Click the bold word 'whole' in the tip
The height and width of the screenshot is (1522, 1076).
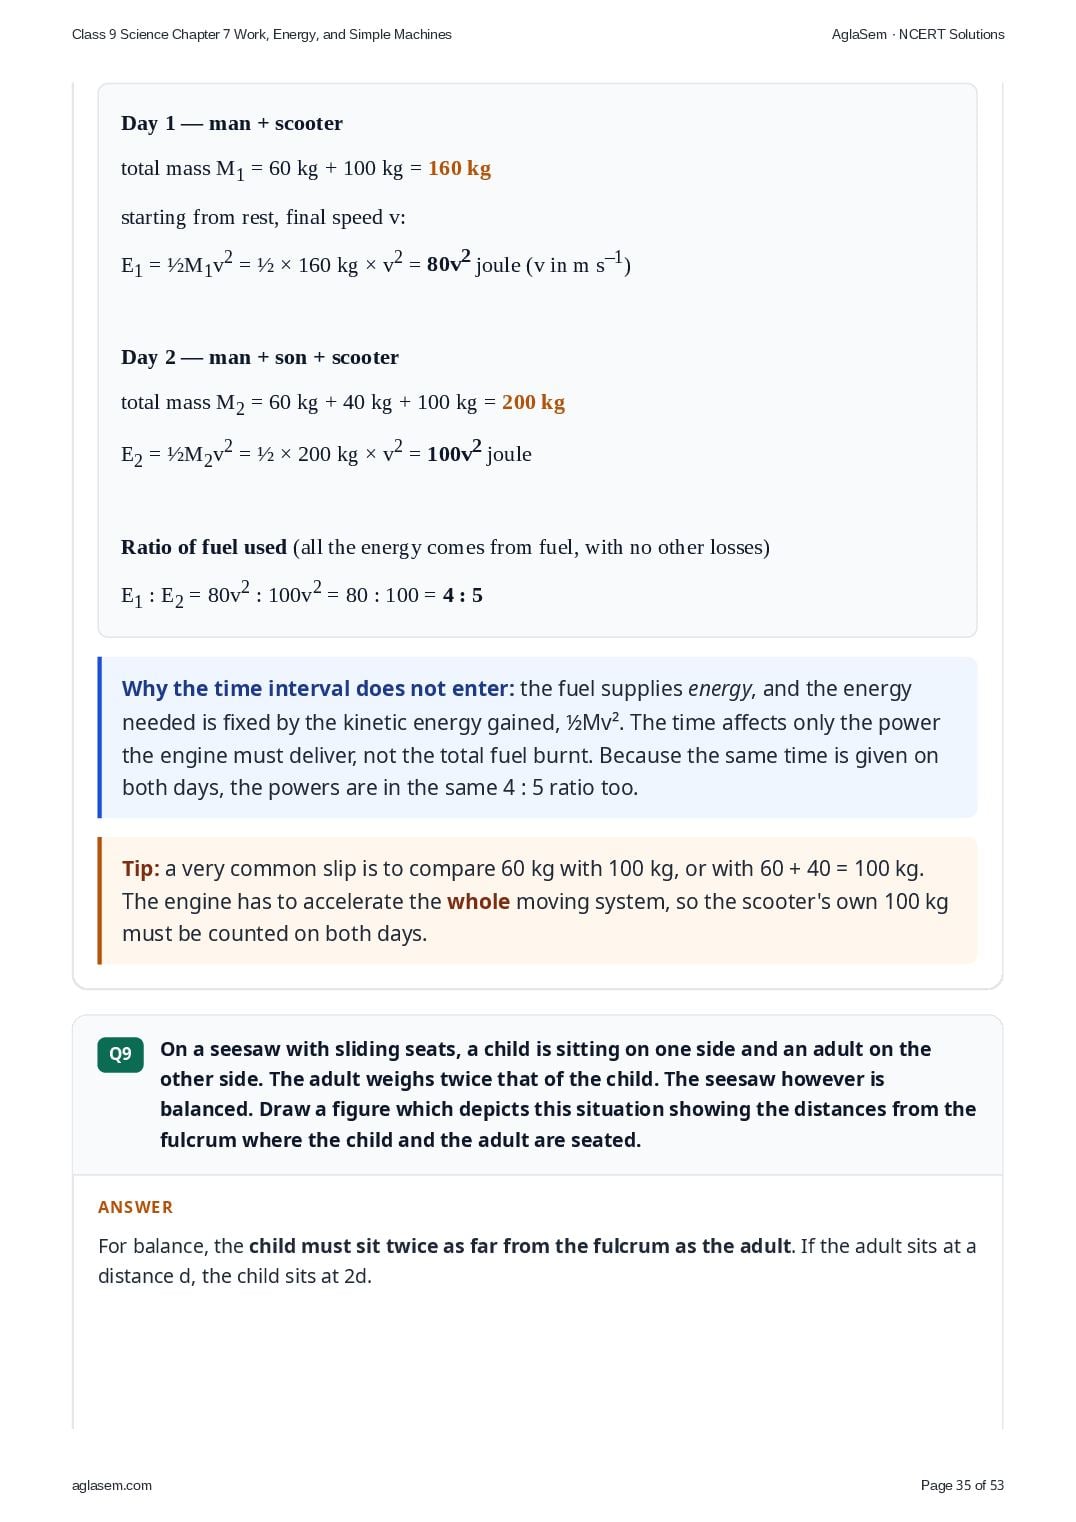(478, 901)
